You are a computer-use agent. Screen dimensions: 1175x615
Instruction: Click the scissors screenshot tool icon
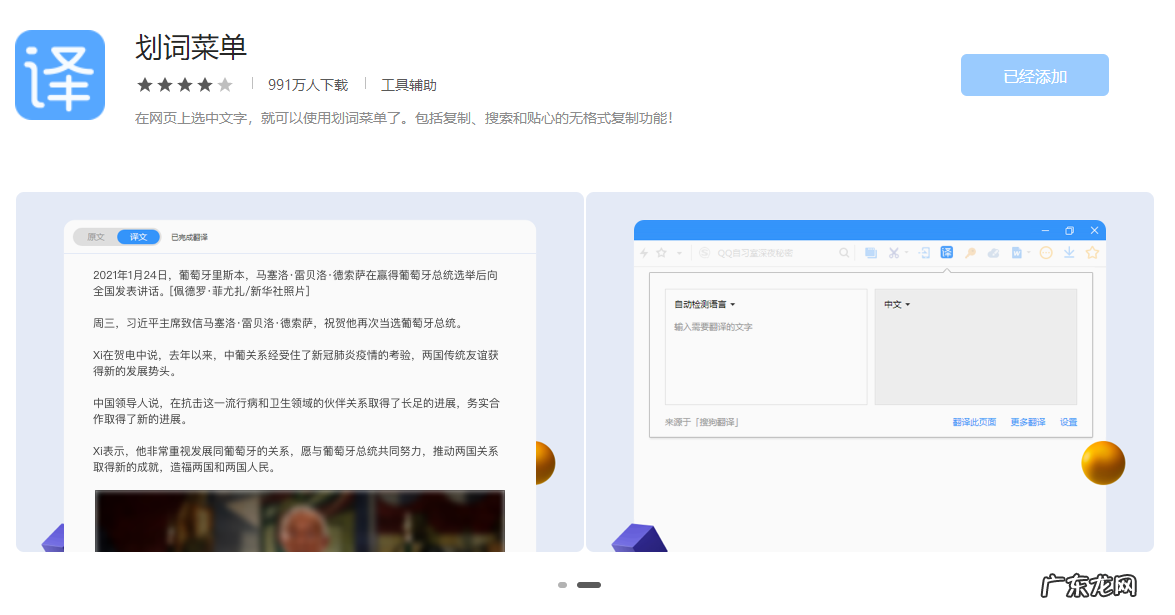(893, 252)
